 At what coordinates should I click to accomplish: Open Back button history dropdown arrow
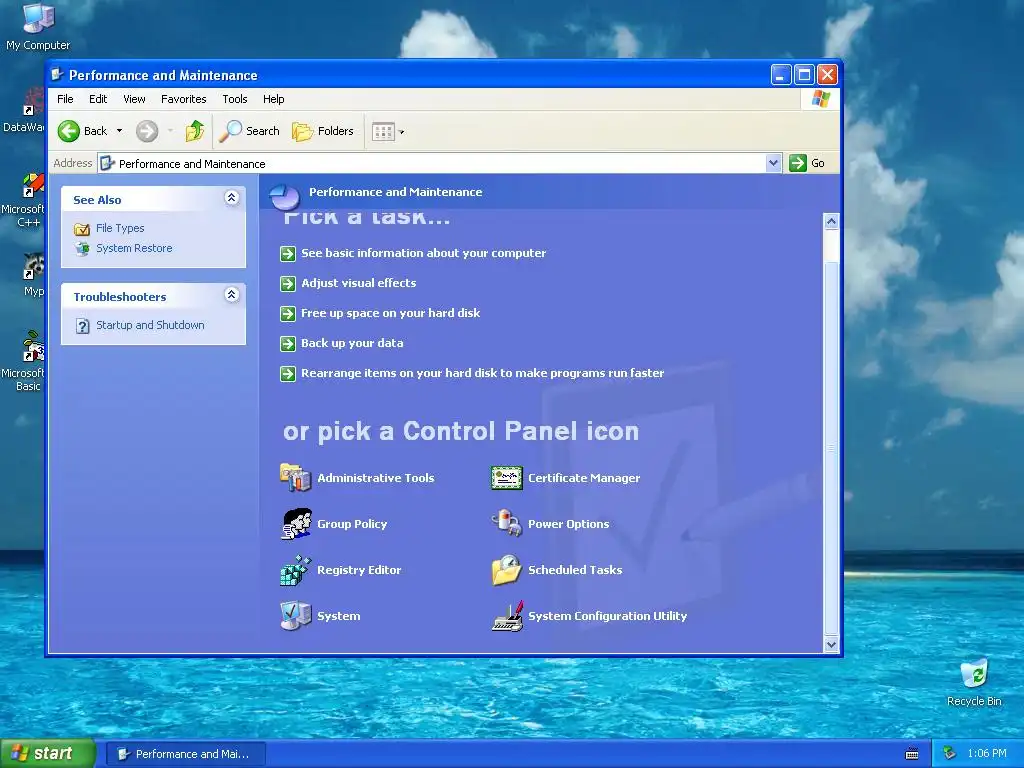pyautogui.click(x=120, y=131)
